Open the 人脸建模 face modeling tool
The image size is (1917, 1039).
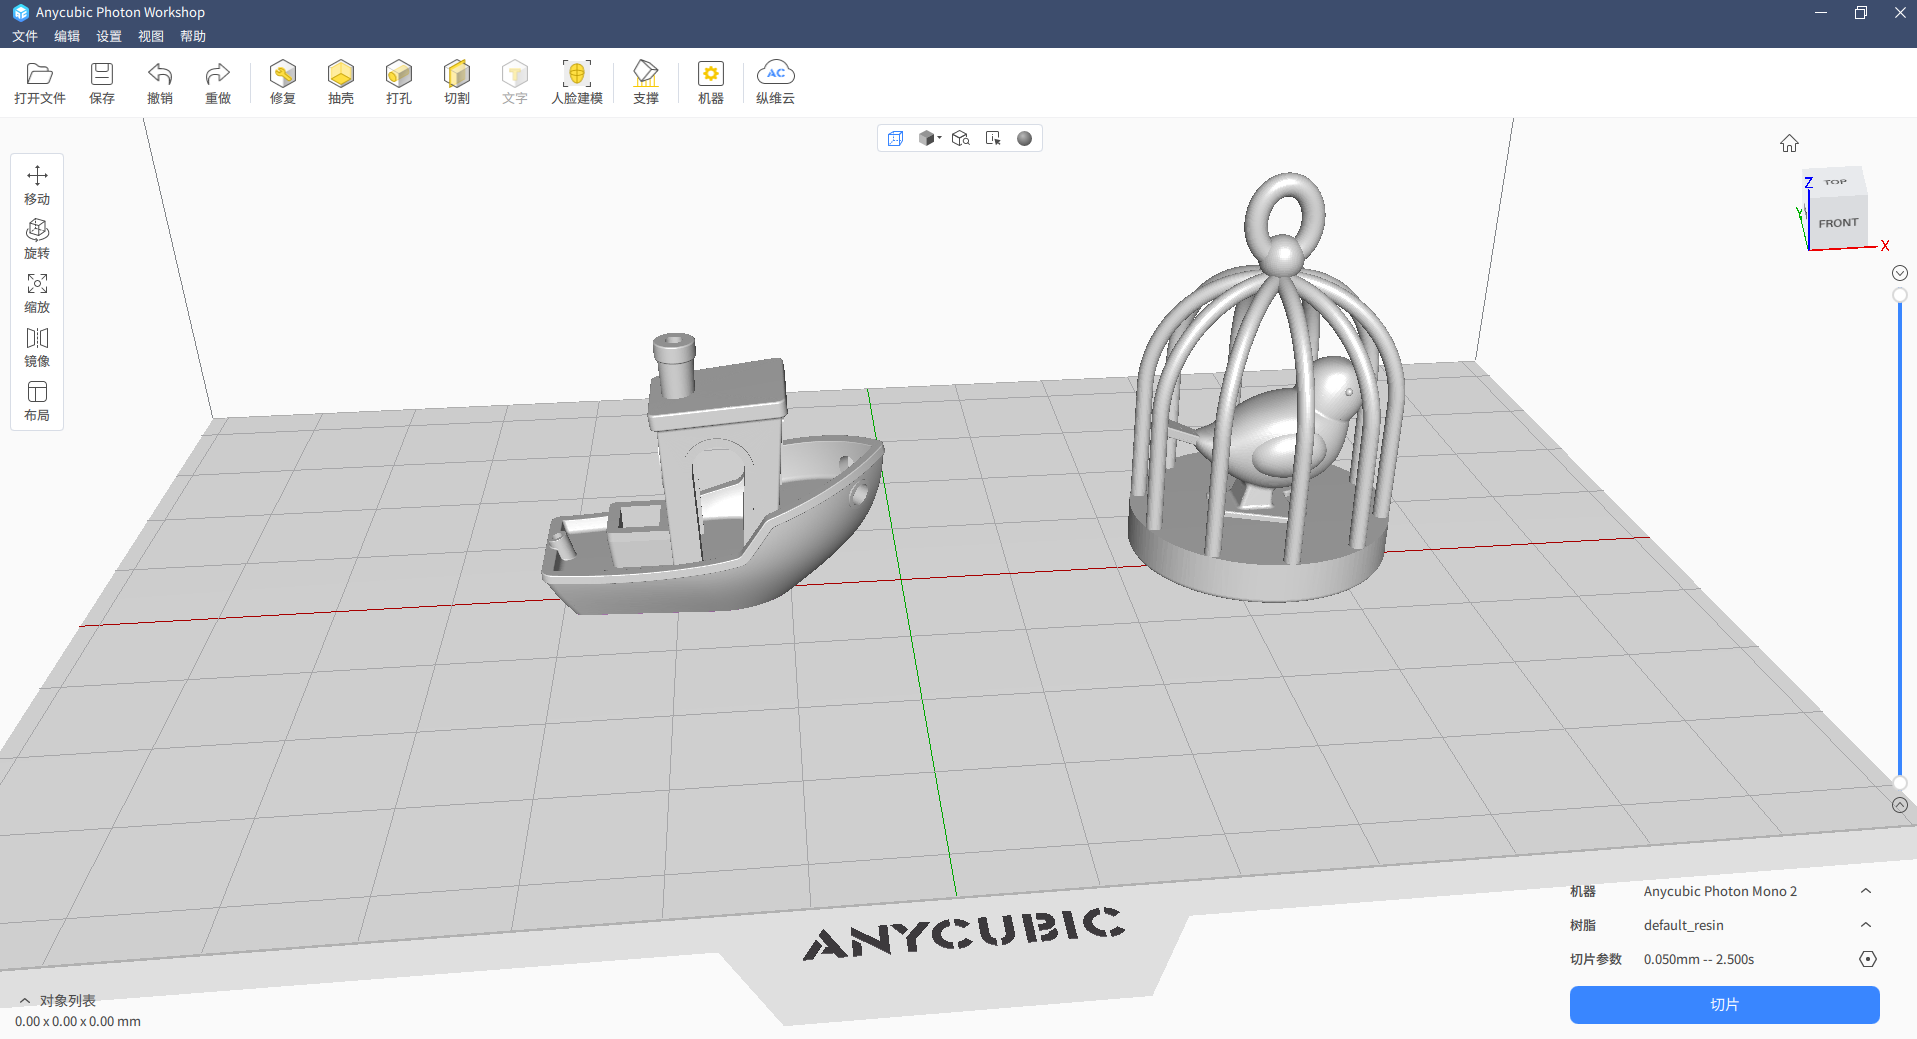click(x=577, y=82)
